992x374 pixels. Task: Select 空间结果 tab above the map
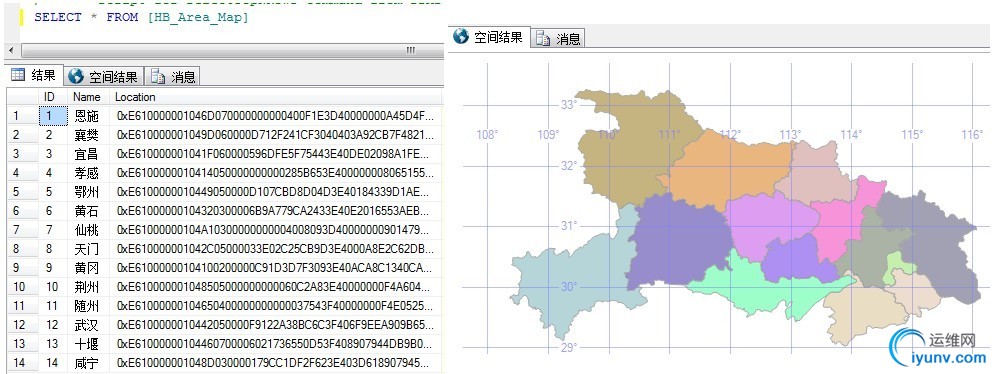pos(490,37)
